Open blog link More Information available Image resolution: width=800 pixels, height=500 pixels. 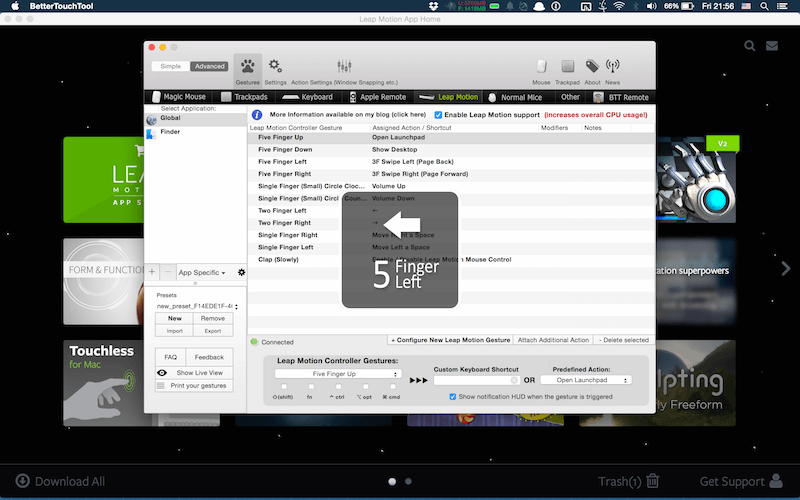click(x=347, y=115)
